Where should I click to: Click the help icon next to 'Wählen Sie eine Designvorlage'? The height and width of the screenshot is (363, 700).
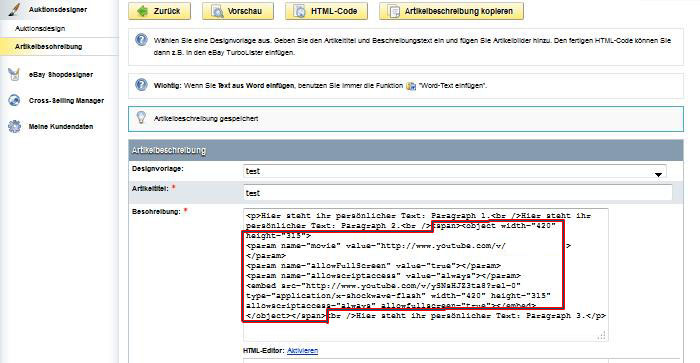coord(141,40)
